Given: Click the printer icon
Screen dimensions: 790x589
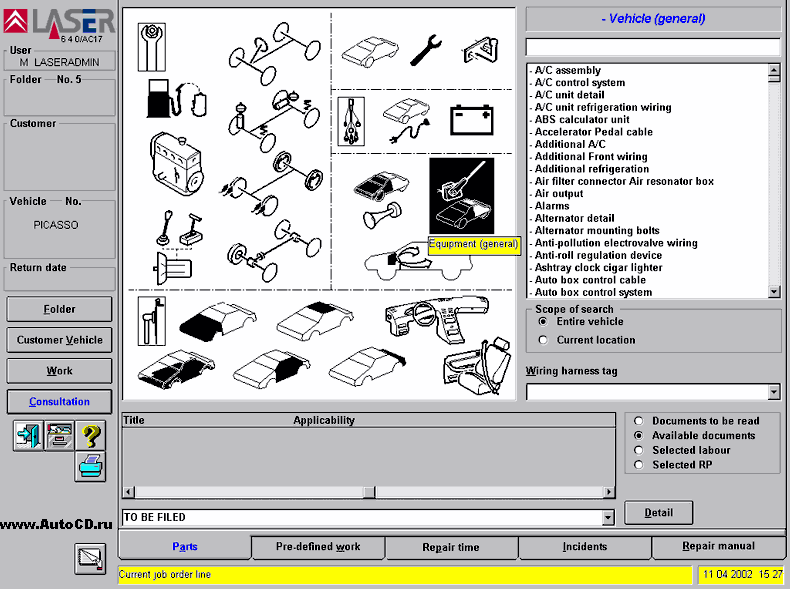Looking at the screenshot, I should coord(90,466).
